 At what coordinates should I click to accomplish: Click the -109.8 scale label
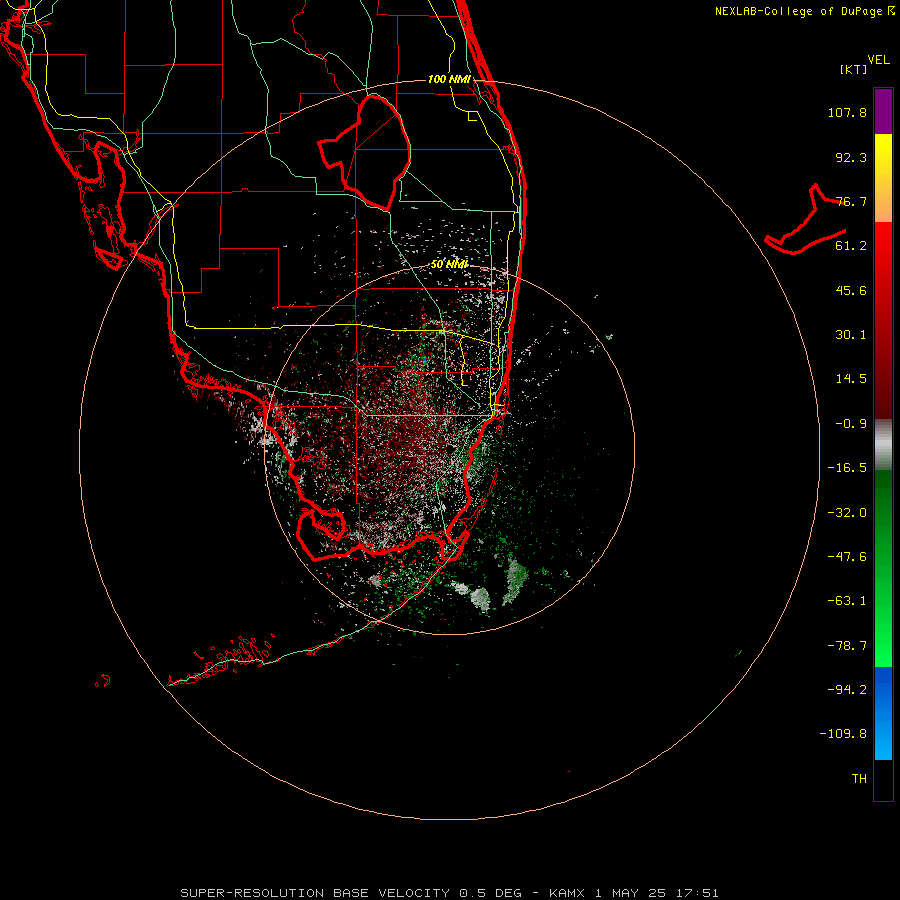click(843, 734)
